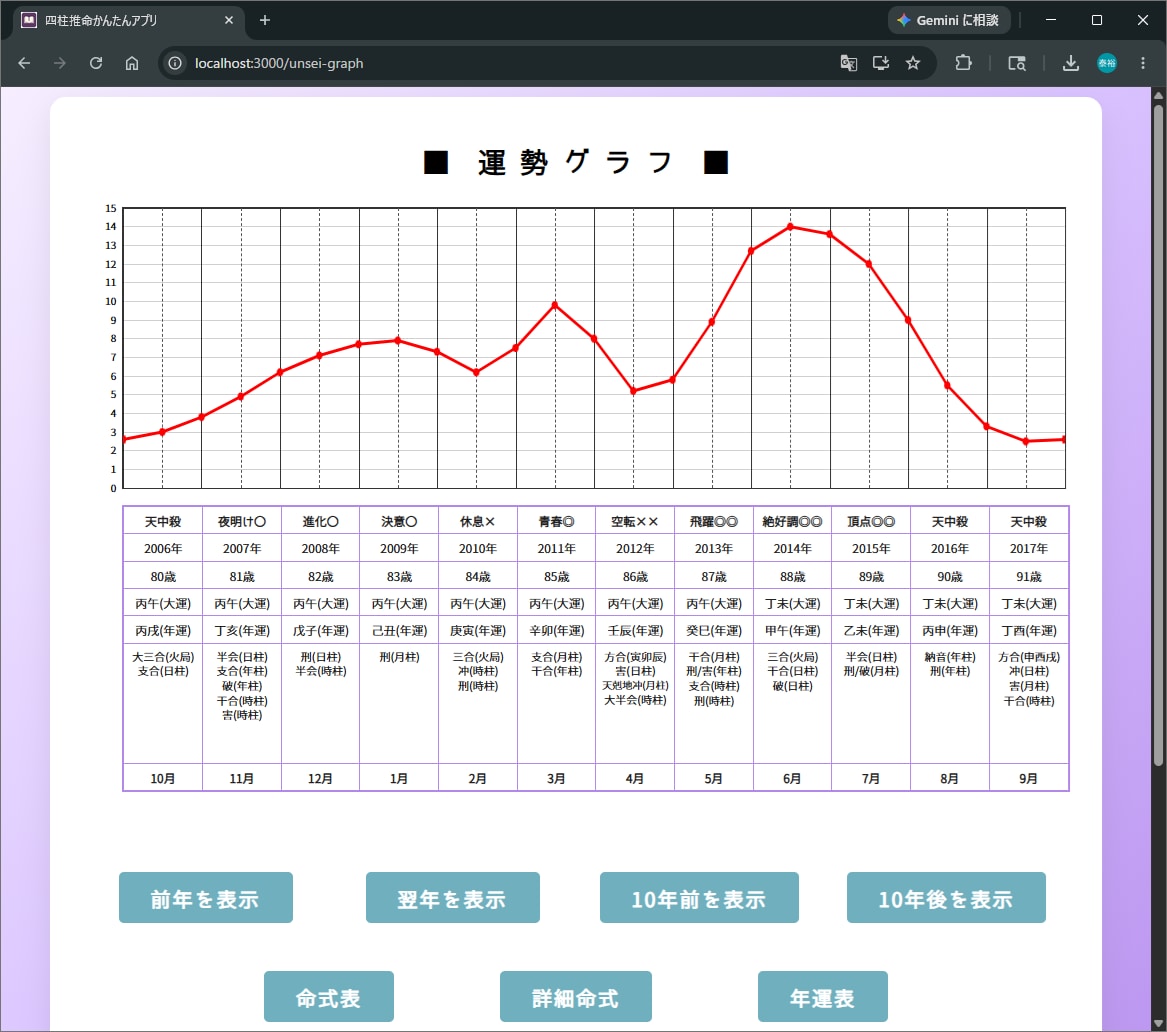Open a new tab with plus button
This screenshot has width=1167, height=1032.
265,20
